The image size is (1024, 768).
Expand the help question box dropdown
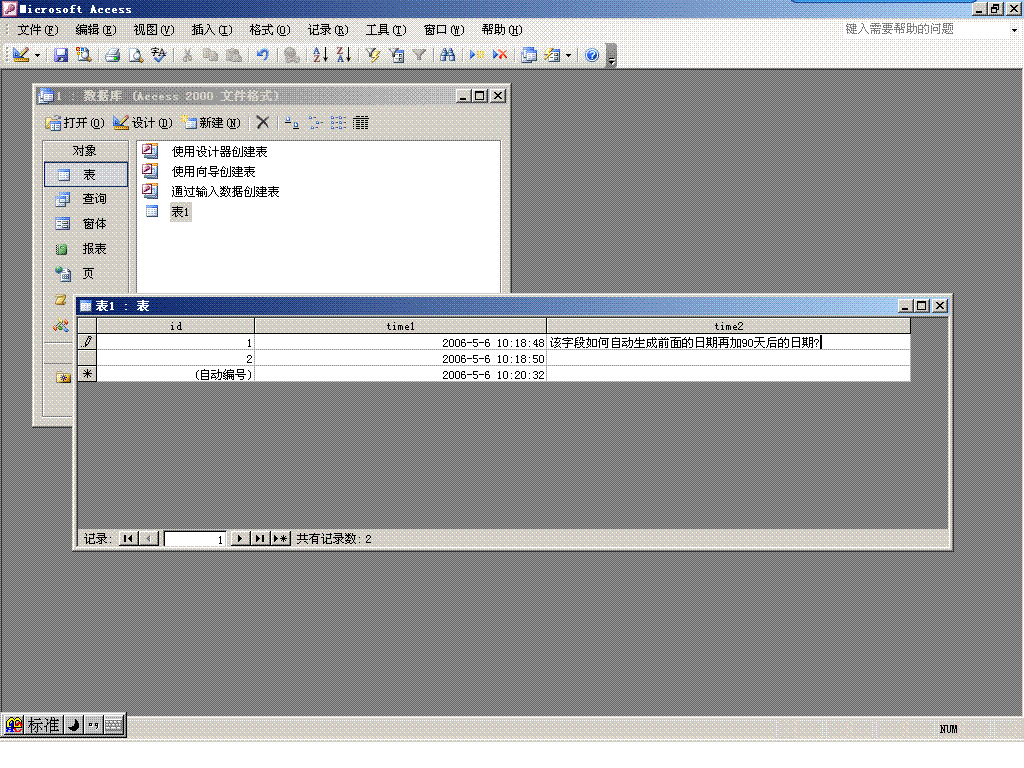[1014, 29]
